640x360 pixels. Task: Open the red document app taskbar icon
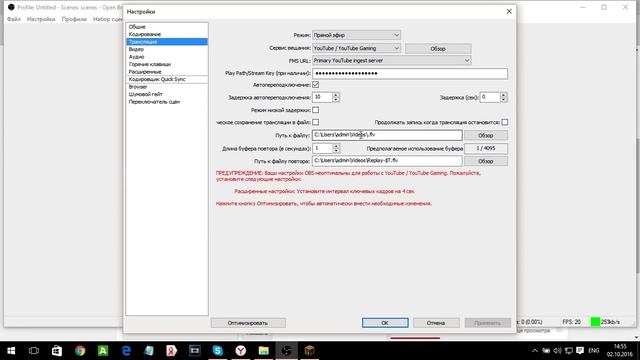coord(172,351)
